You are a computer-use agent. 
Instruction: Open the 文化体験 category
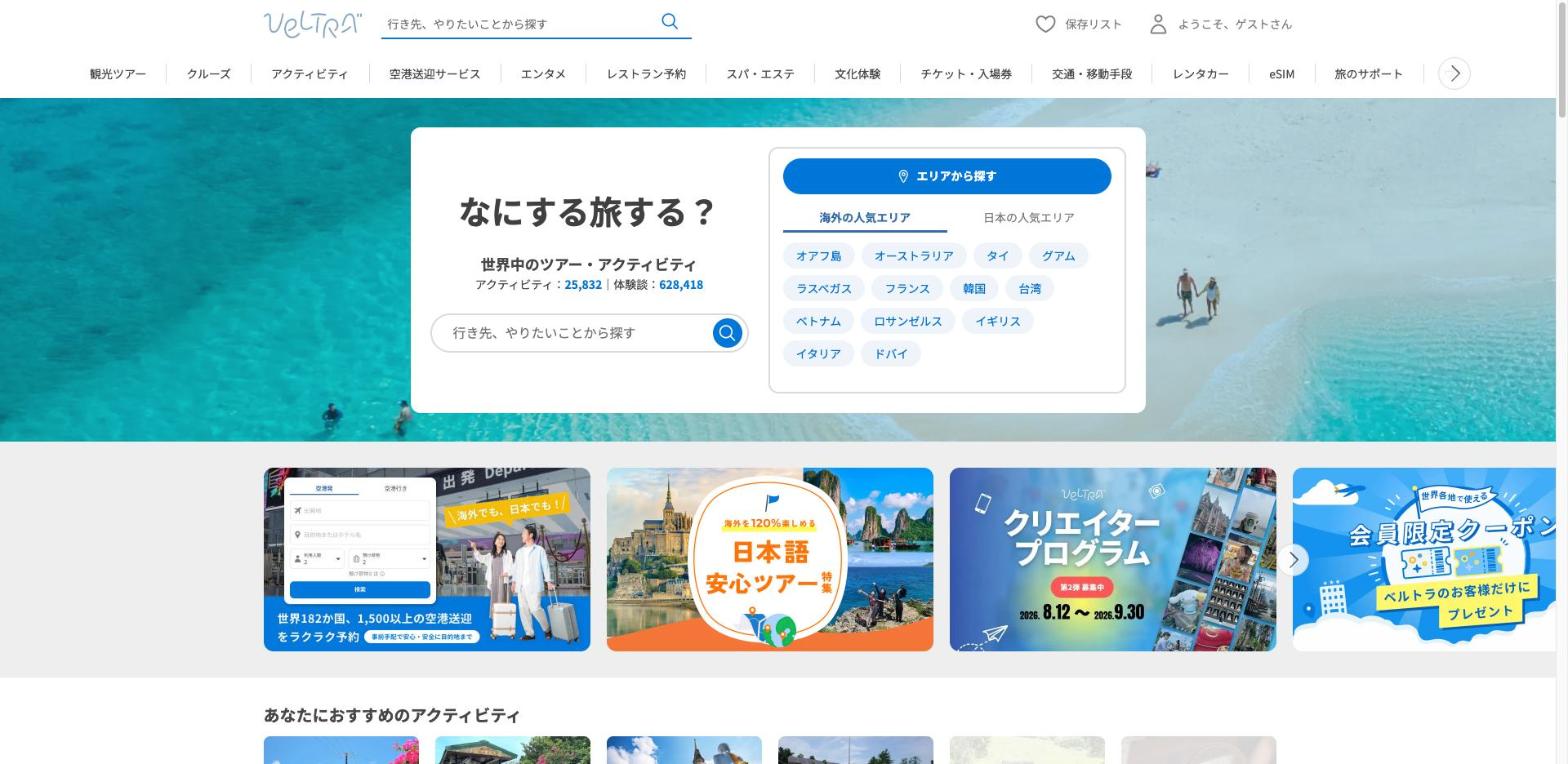pyautogui.click(x=858, y=74)
